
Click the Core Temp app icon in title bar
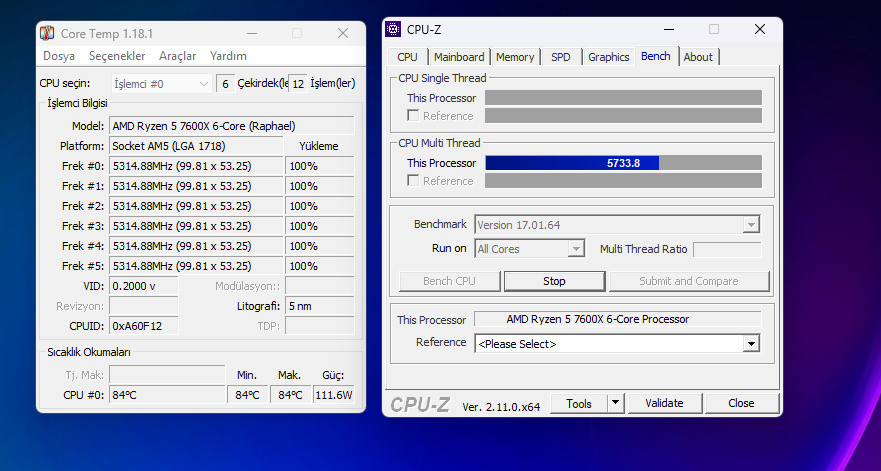click(x=47, y=33)
